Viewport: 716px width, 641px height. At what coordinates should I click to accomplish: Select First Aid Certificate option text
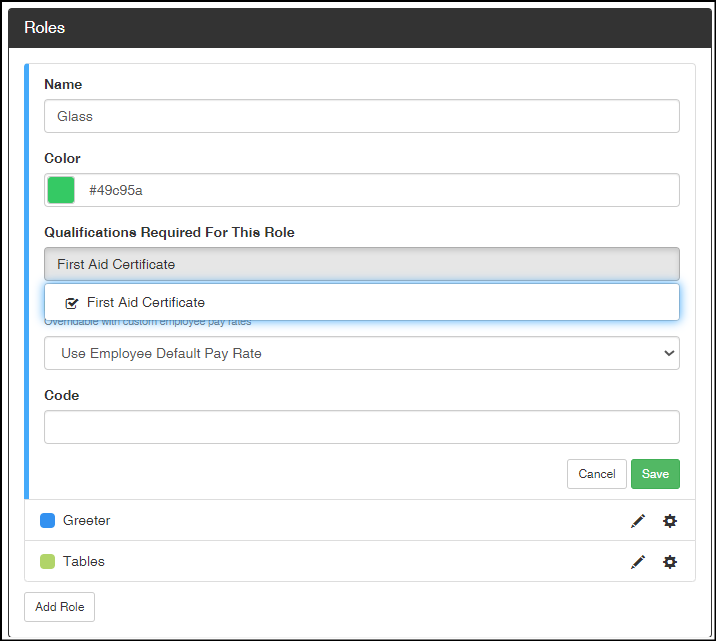[x=146, y=302]
